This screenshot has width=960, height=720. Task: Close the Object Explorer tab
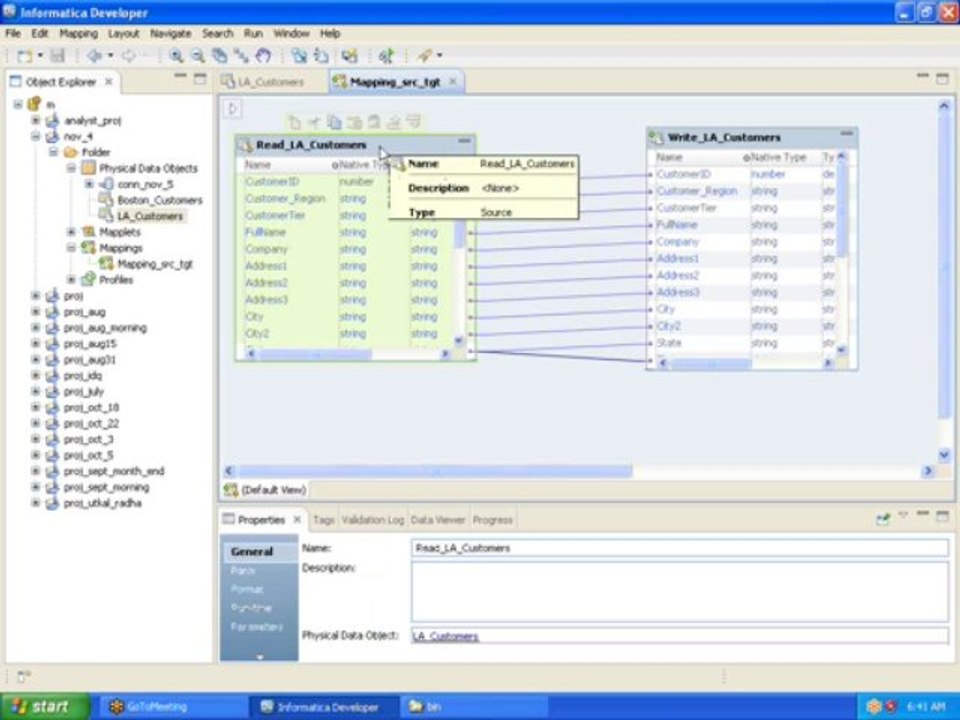click(x=108, y=81)
